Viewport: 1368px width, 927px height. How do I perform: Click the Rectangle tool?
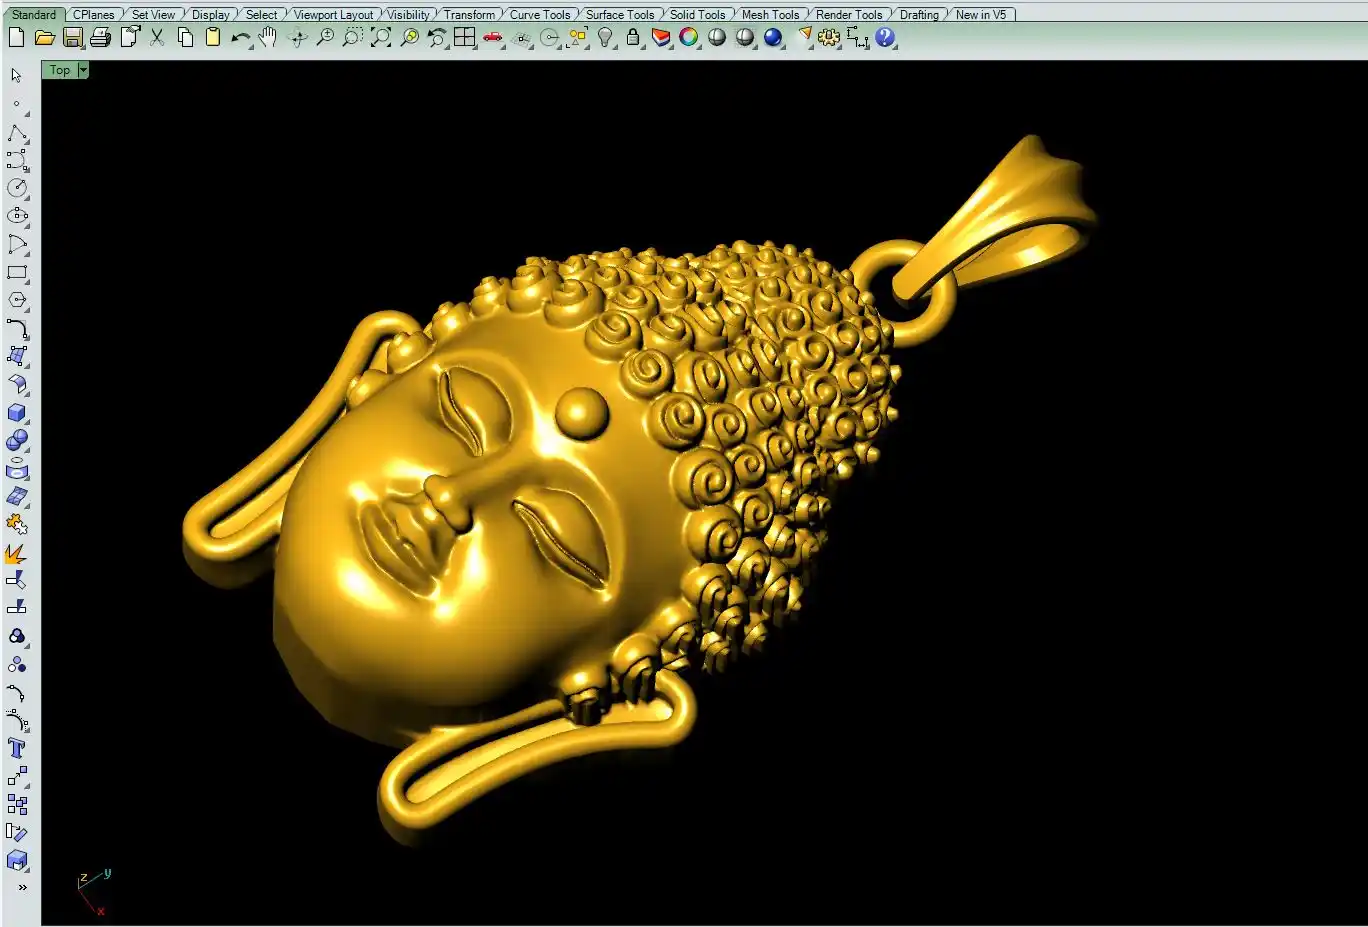tap(17, 272)
